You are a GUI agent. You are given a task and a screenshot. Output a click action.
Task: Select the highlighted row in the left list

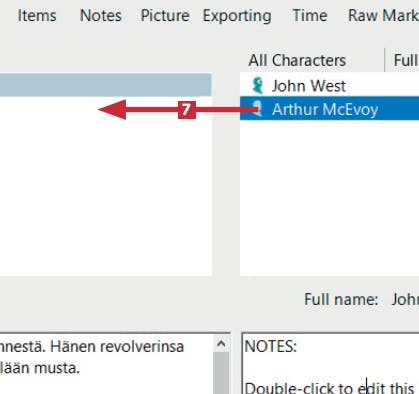pyautogui.click(x=105, y=85)
